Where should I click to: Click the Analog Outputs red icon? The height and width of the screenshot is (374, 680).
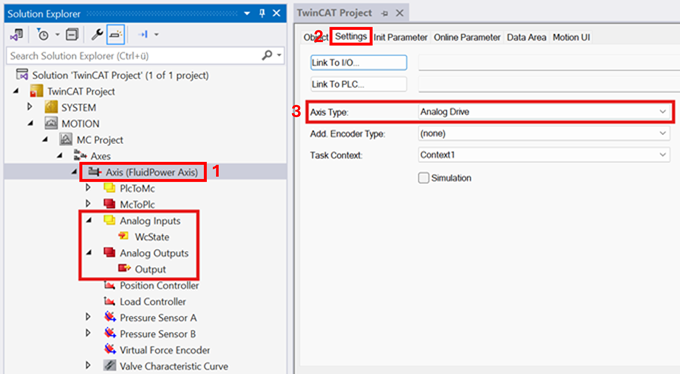coord(110,253)
